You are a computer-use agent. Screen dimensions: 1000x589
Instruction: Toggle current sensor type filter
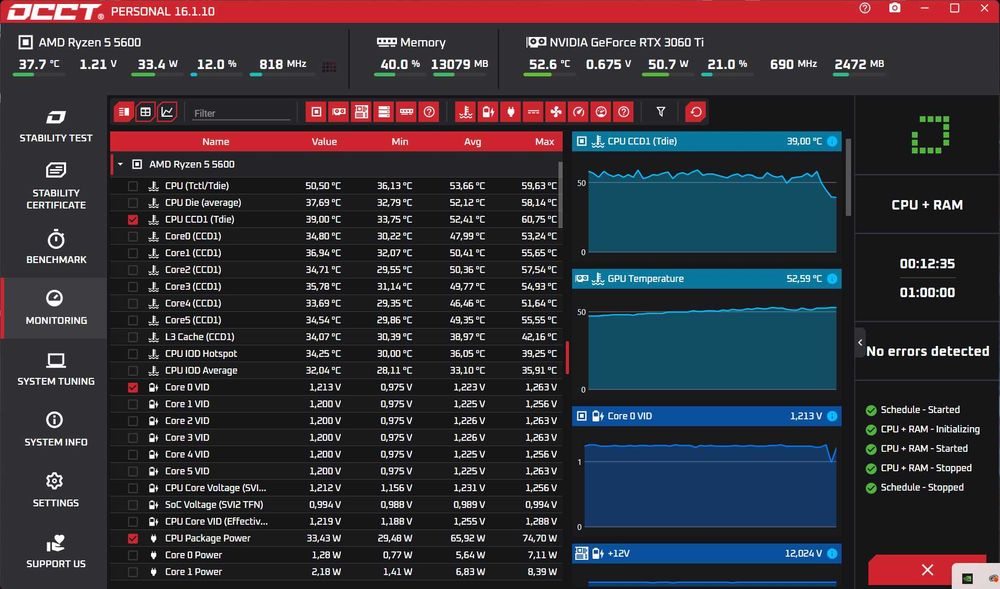point(533,112)
